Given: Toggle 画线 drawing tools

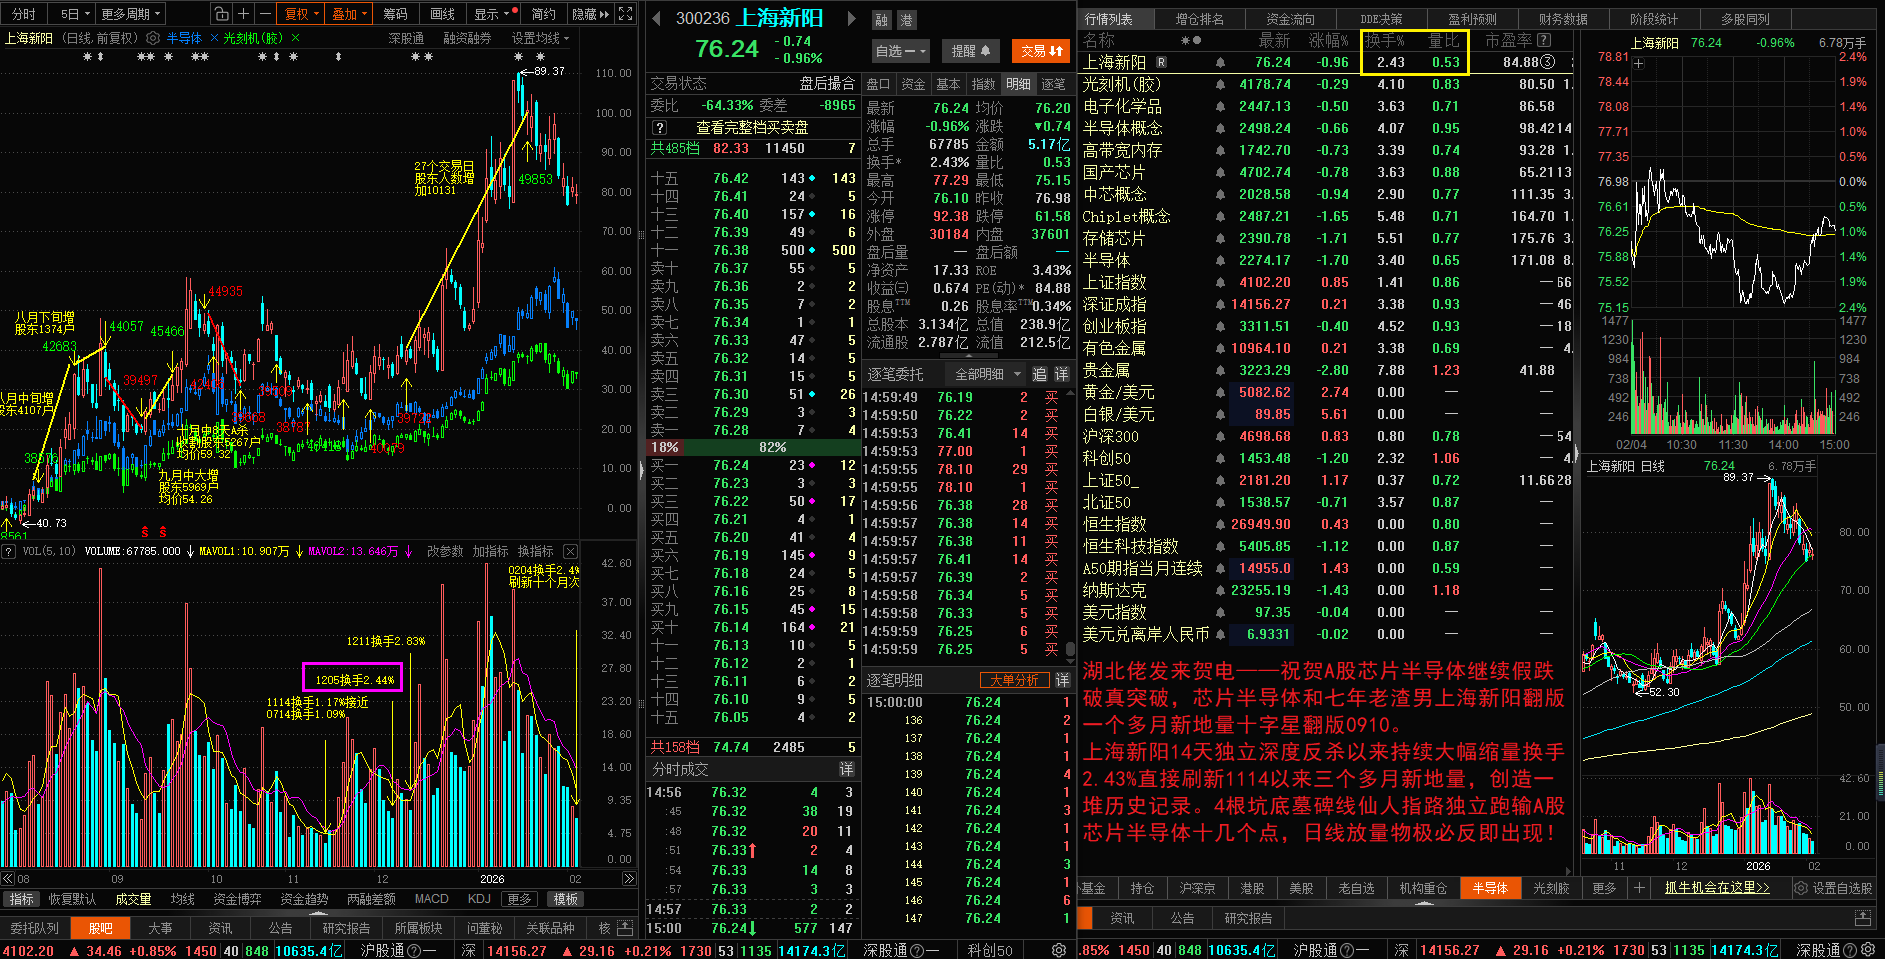Looking at the screenshot, I should (442, 14).
